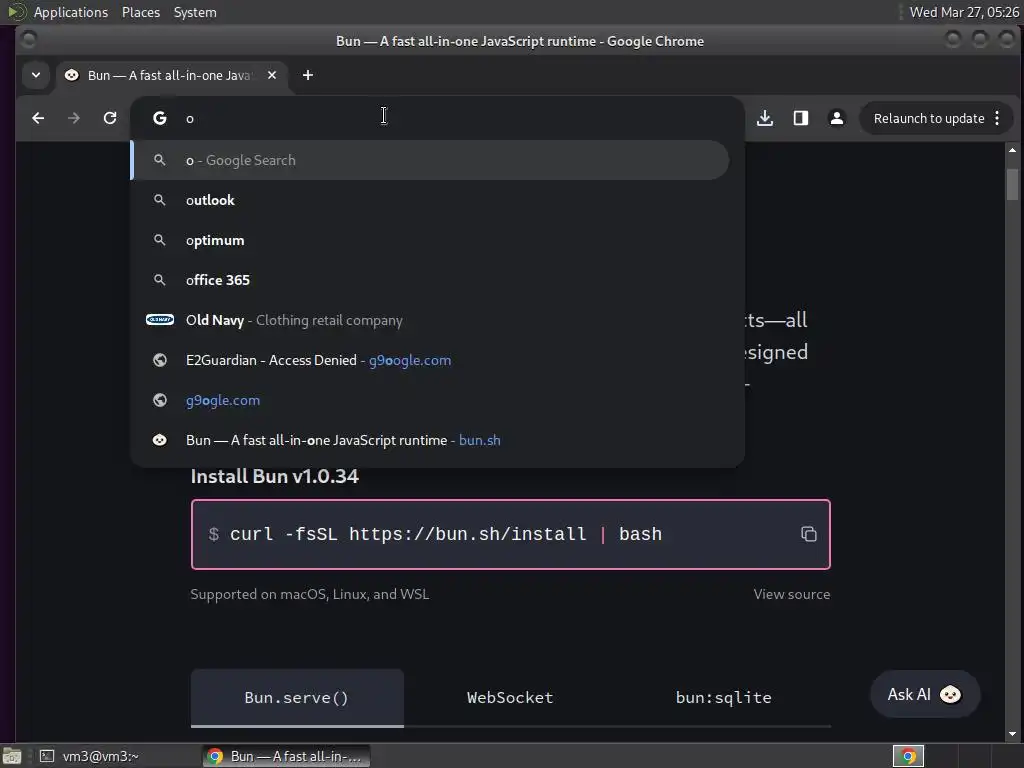The width and height of the screenshot is (1024, 768).
Task: Click the Chrome icon in the system tray
Action: tap(908, 756)
